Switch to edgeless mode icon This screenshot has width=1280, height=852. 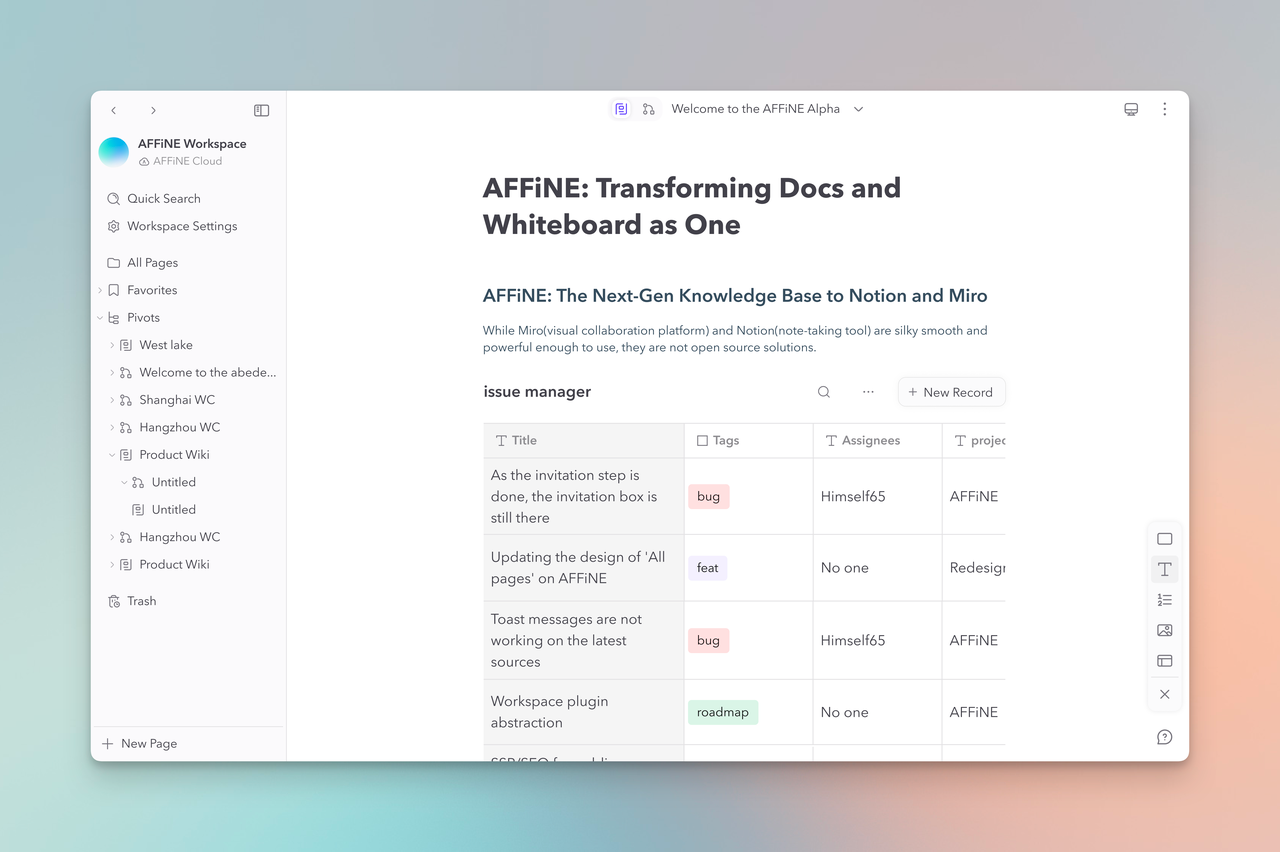click(649, 109)
